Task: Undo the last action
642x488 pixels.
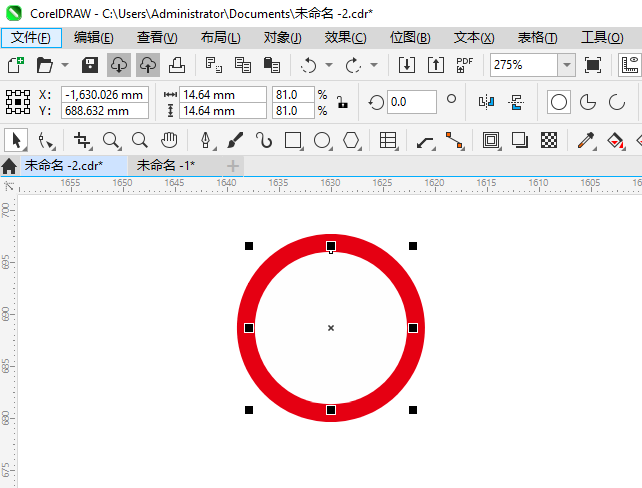Action: (x=308, y=65)
